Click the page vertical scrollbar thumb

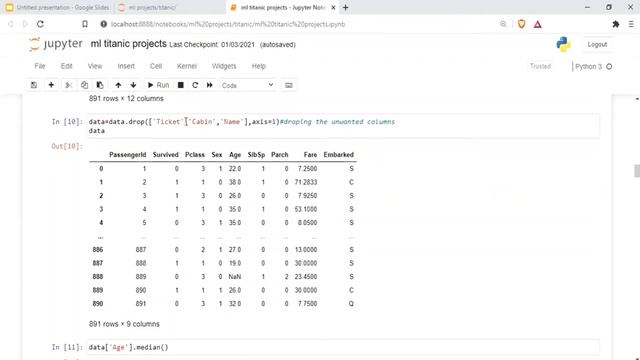[x=637, y=171]
